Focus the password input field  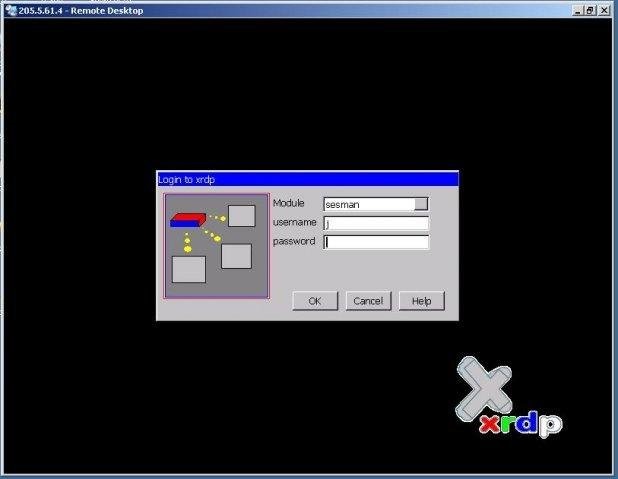[x=376, y=242]
